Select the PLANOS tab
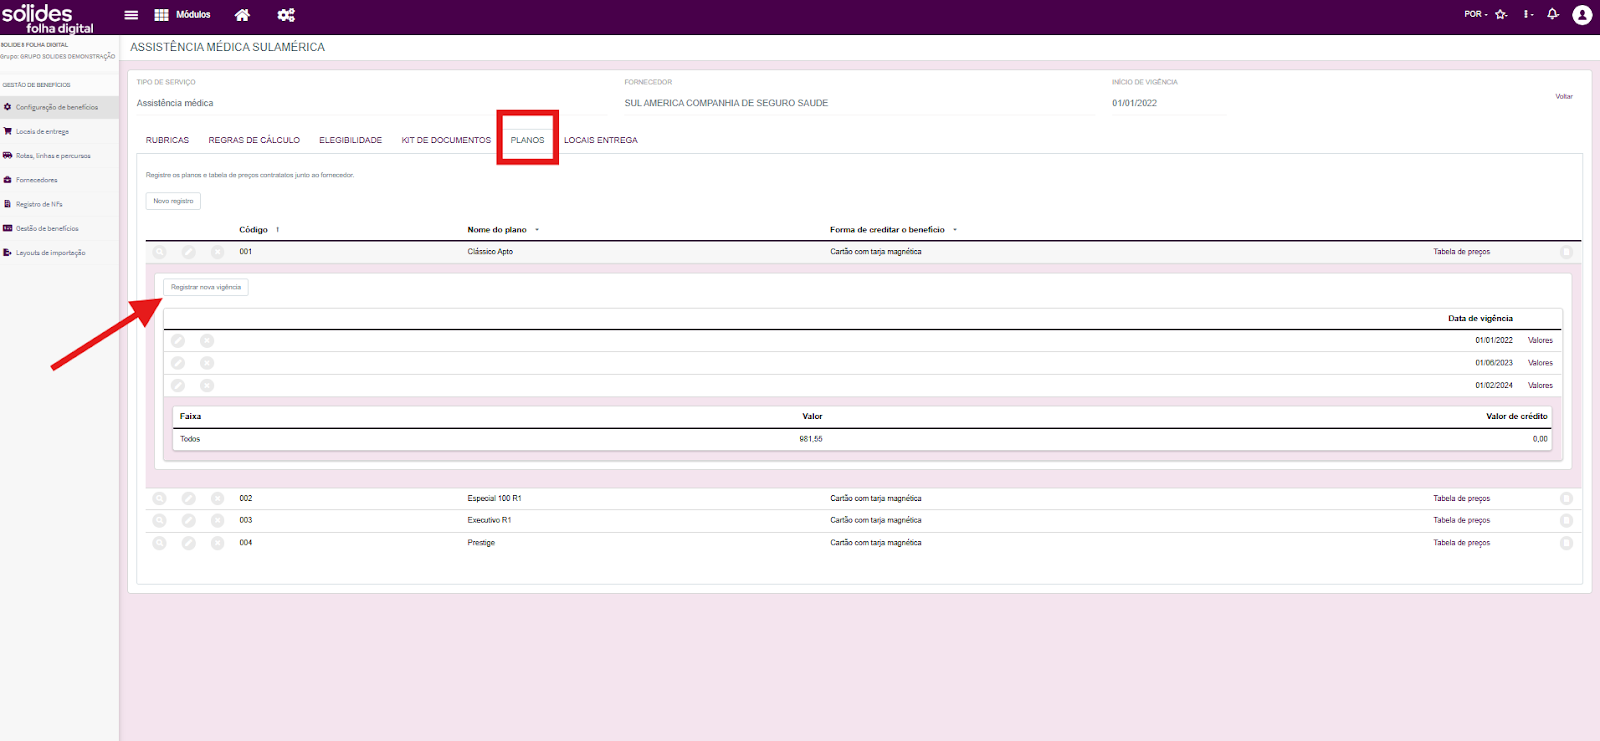This screenshot has height=741, width=1600. coord(527,140)
